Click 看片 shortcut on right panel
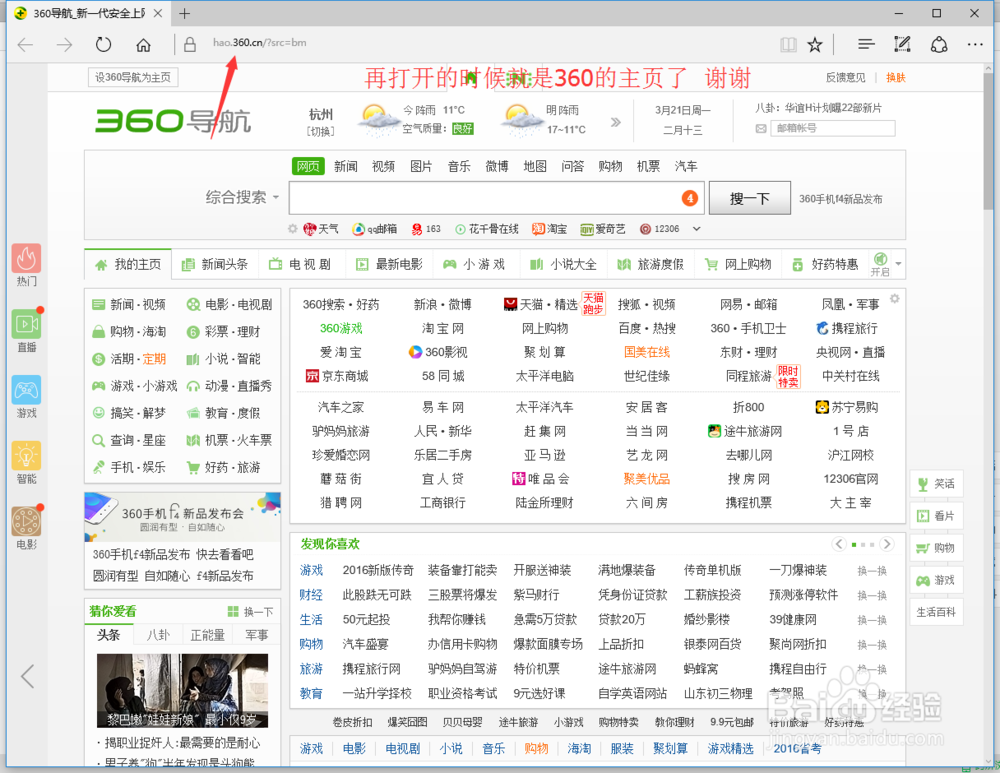This screenshot has width=1000, height=773. coord(936,516)
